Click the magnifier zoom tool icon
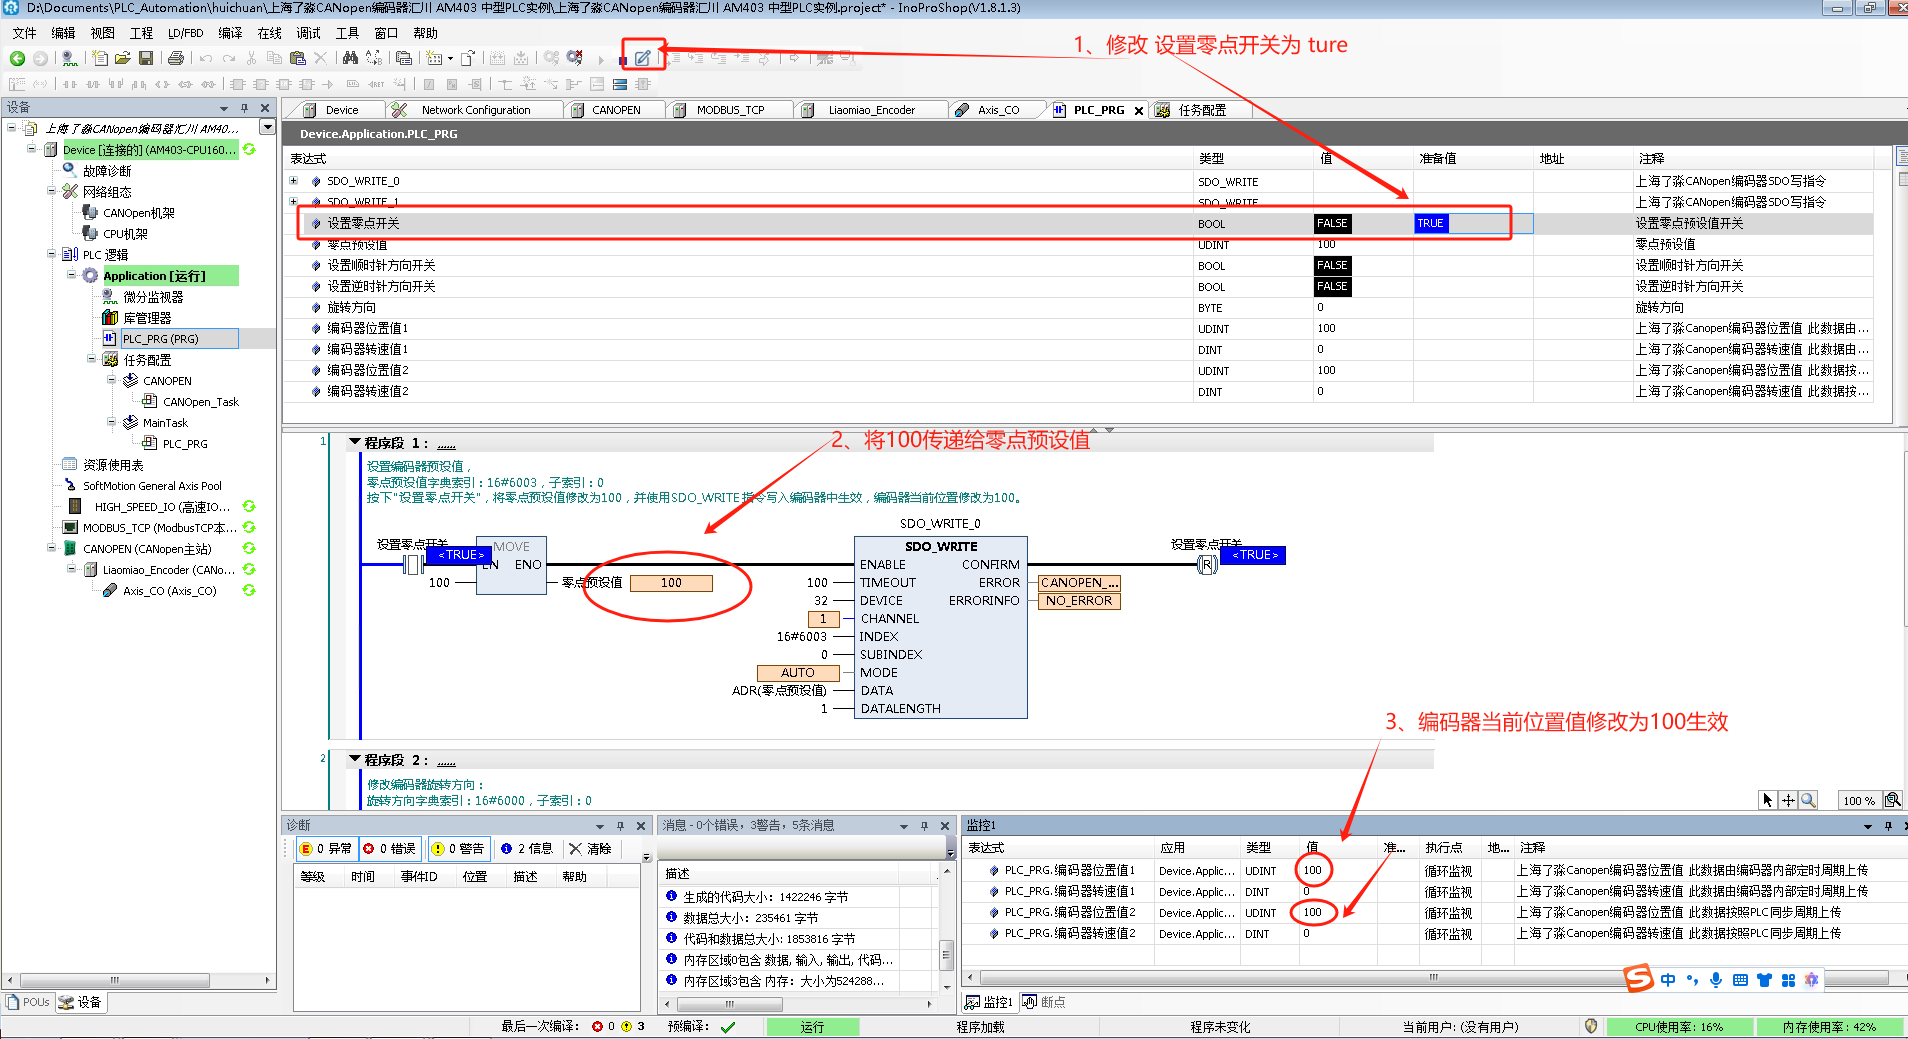The width and height of the screenshot is (1908, 1039). pos(1808,800)
